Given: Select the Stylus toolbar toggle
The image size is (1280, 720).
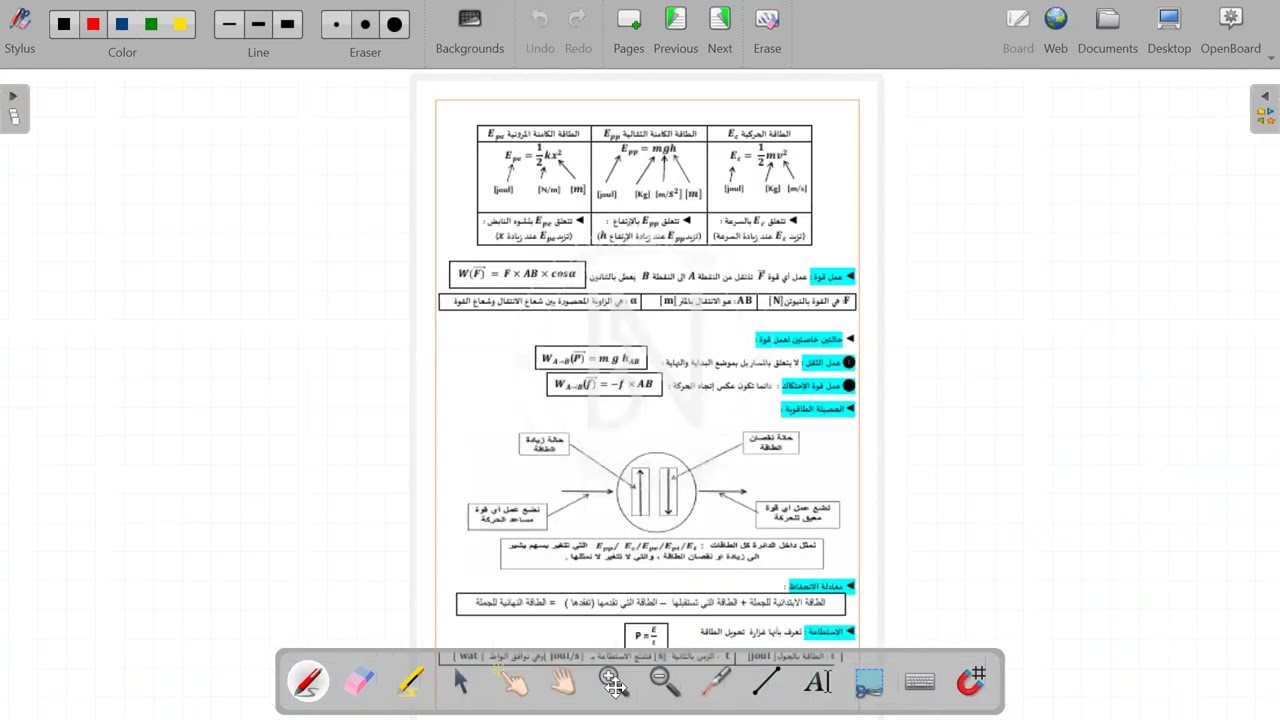Looking at the screenshot, I should tap(20, 32).
